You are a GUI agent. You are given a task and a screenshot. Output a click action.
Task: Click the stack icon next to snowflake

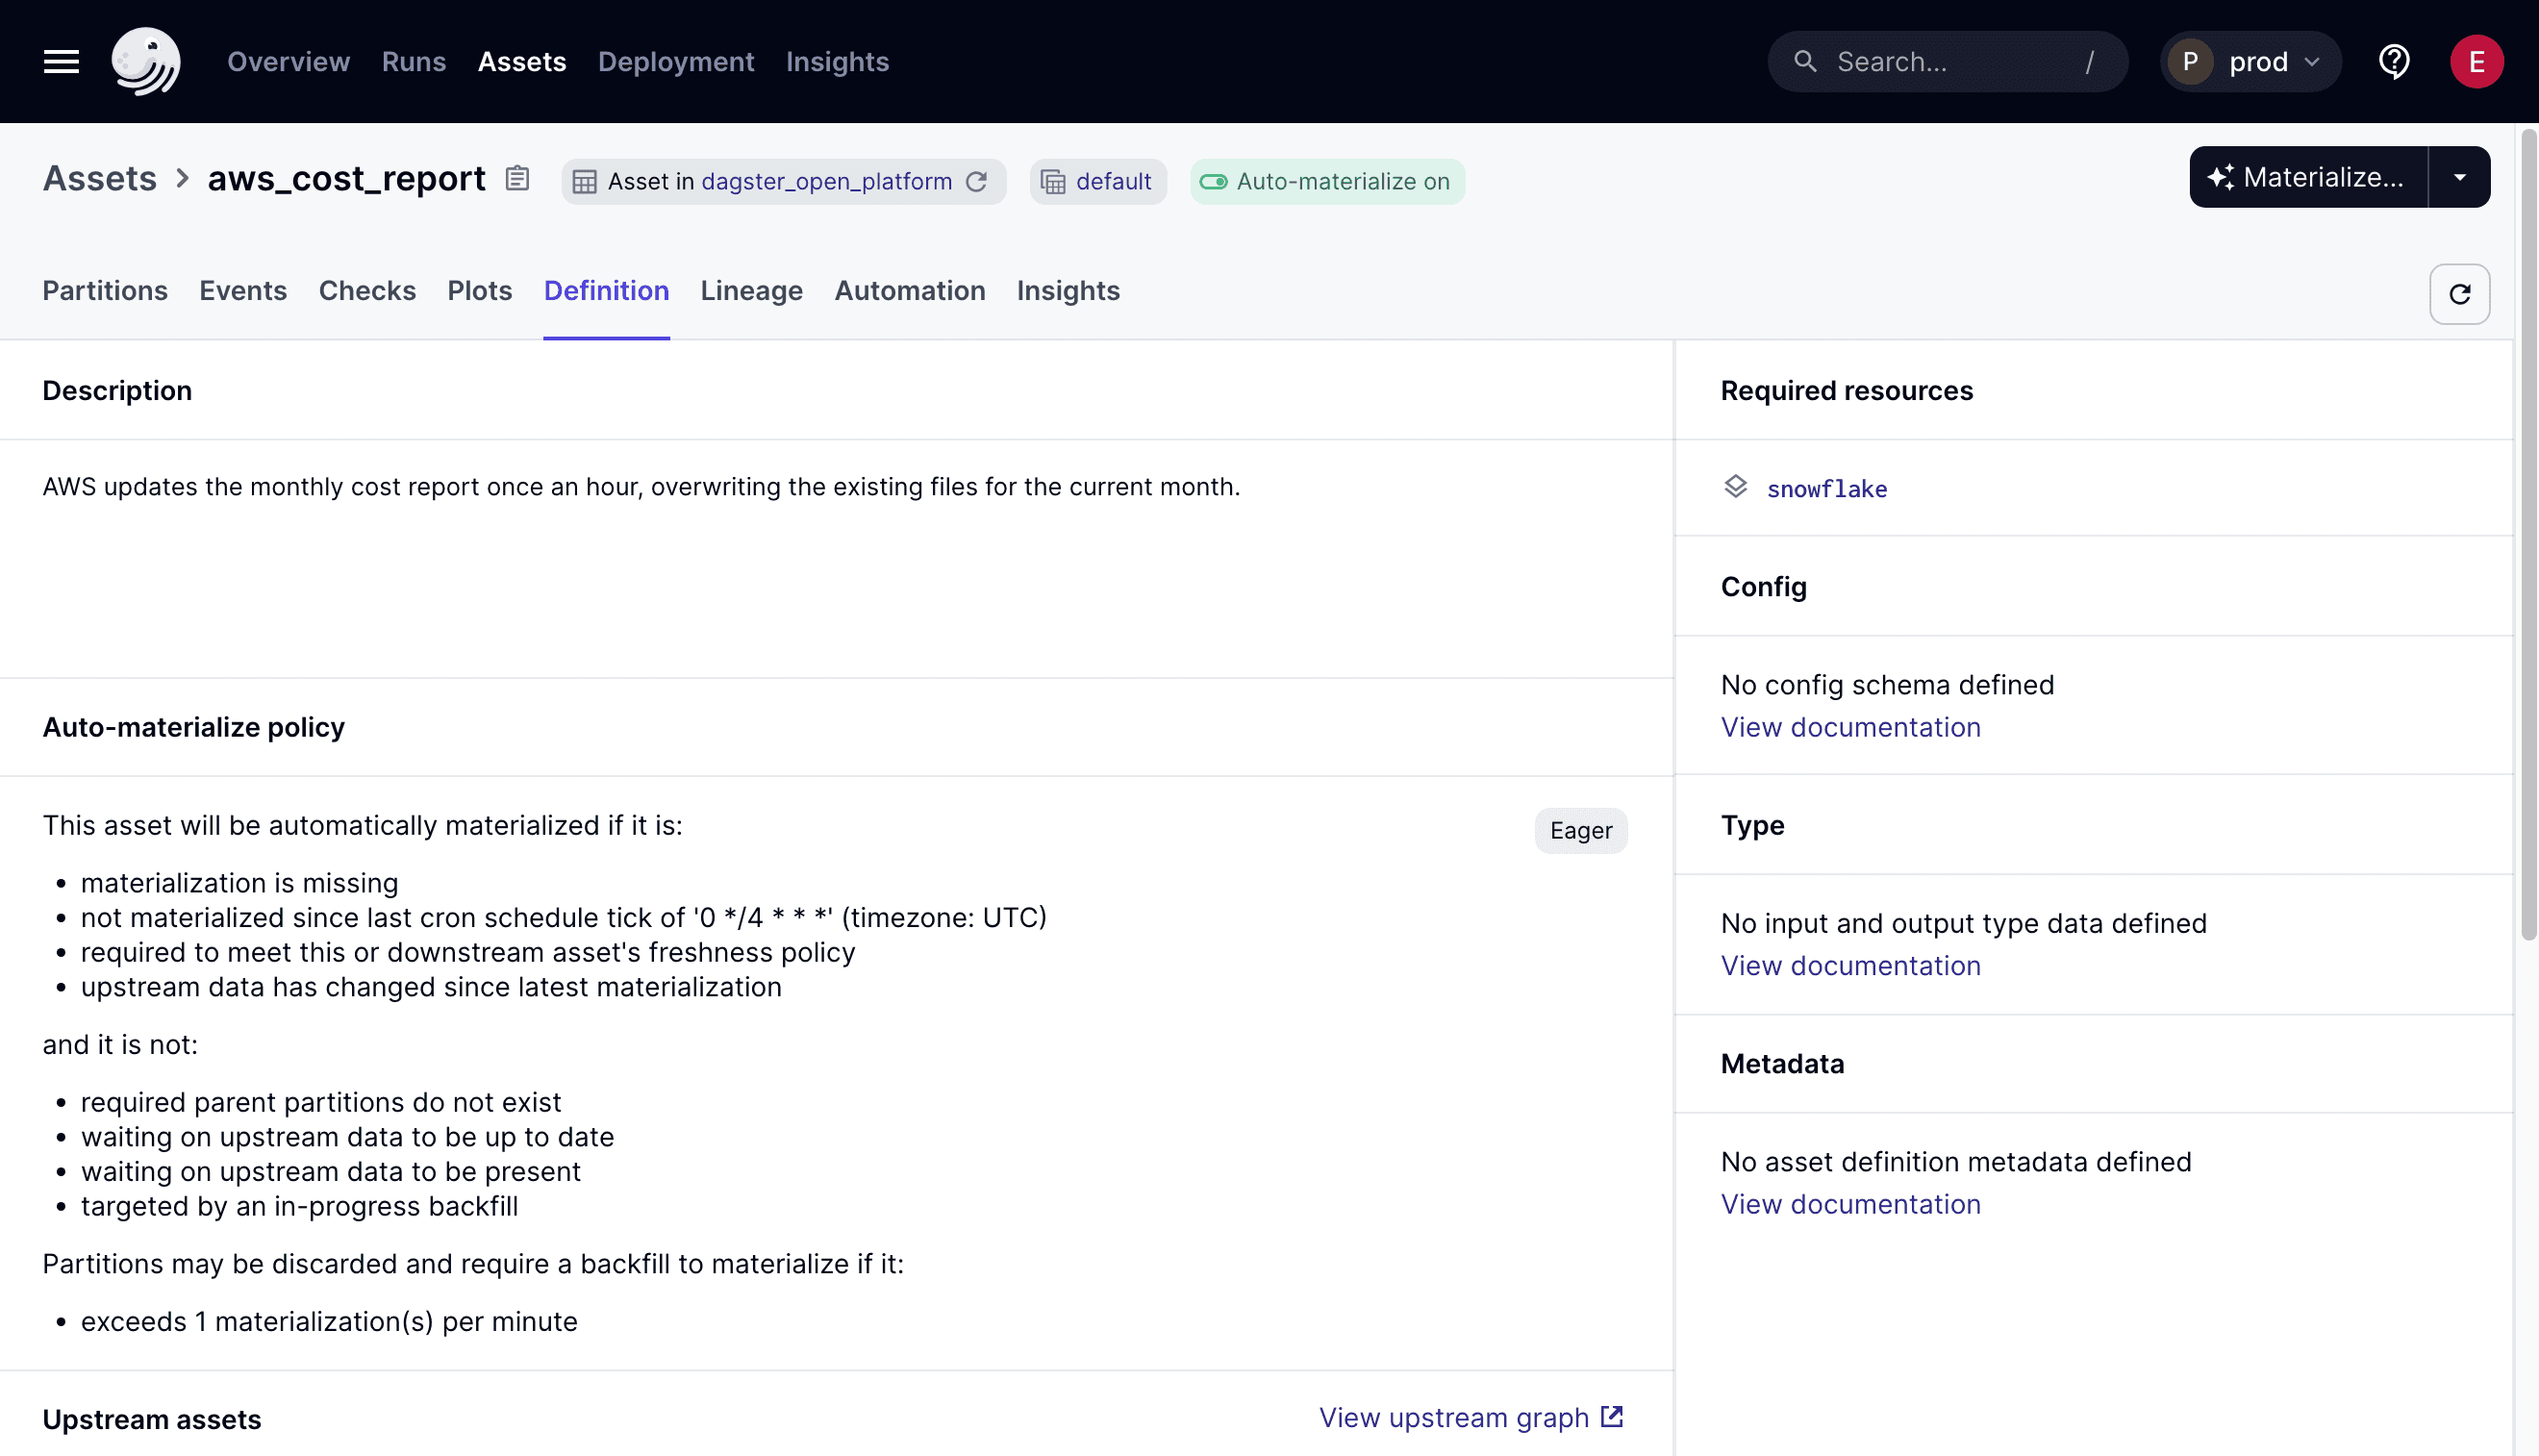pyautogui.click(x=1737, y=487)
